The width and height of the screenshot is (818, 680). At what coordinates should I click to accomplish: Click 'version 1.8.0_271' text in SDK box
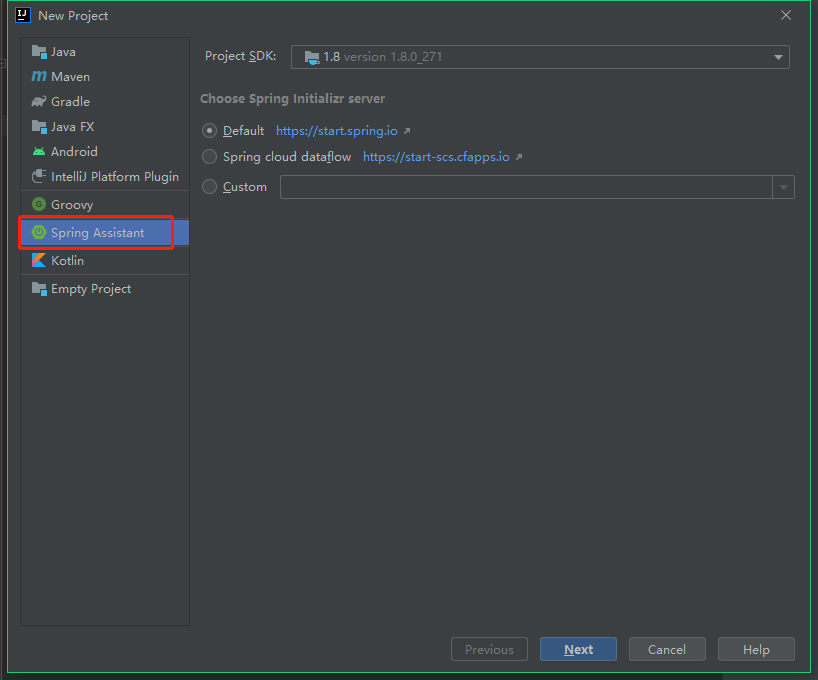(x=393, y=57)
